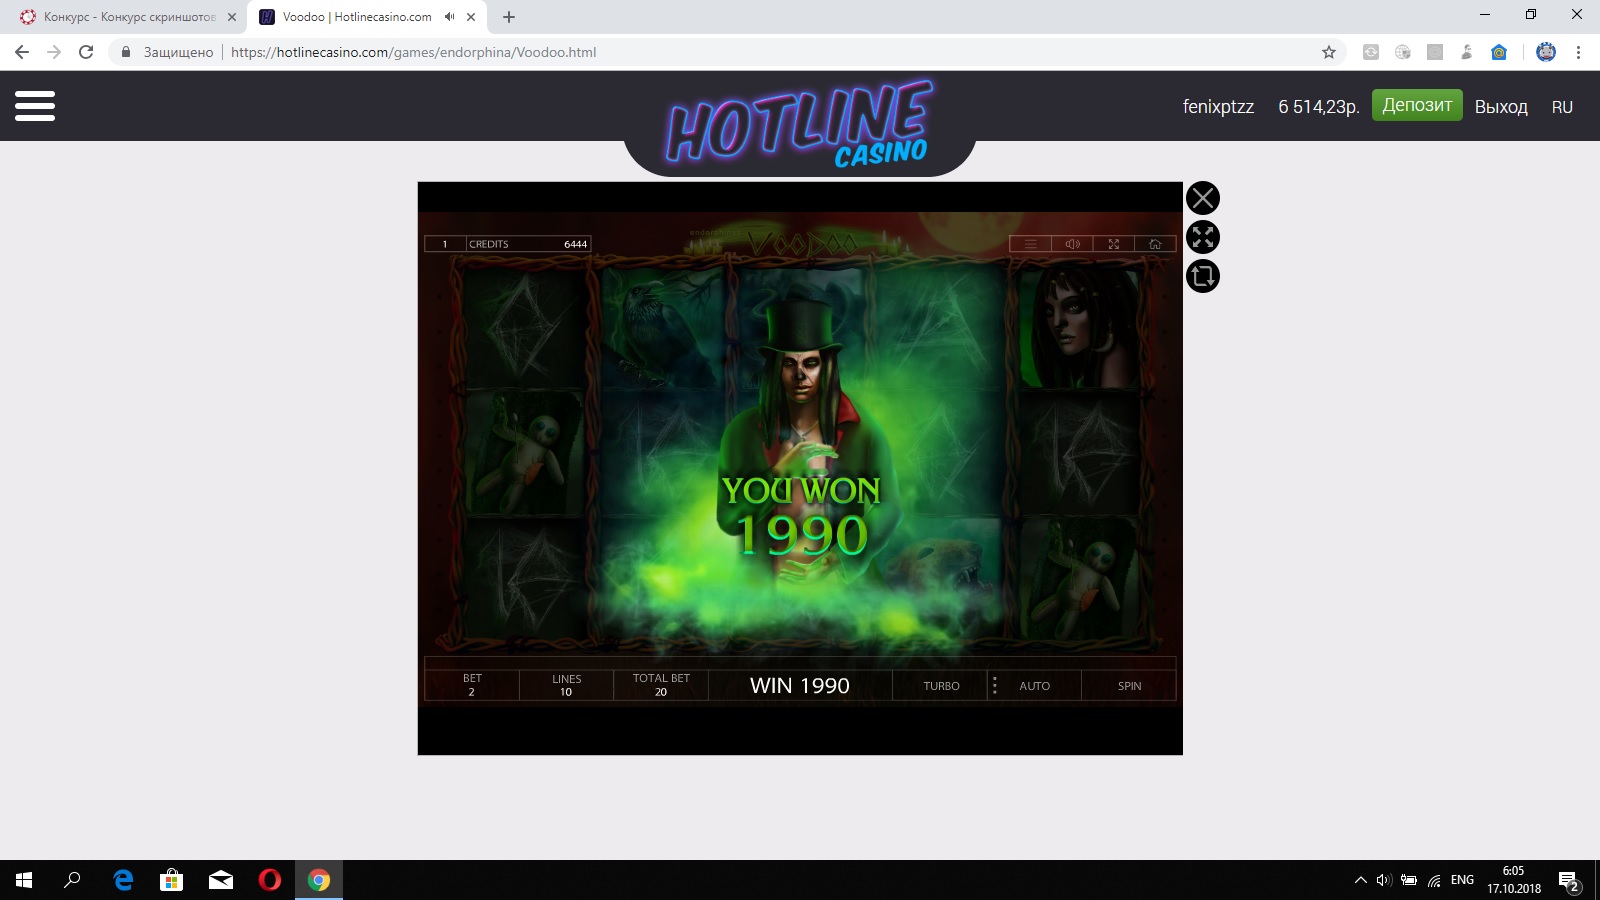The width and height of the screenshot is (1600, 900).
Task: Open Microsoft Store from taskbar
Action: (x=172, y=880)
